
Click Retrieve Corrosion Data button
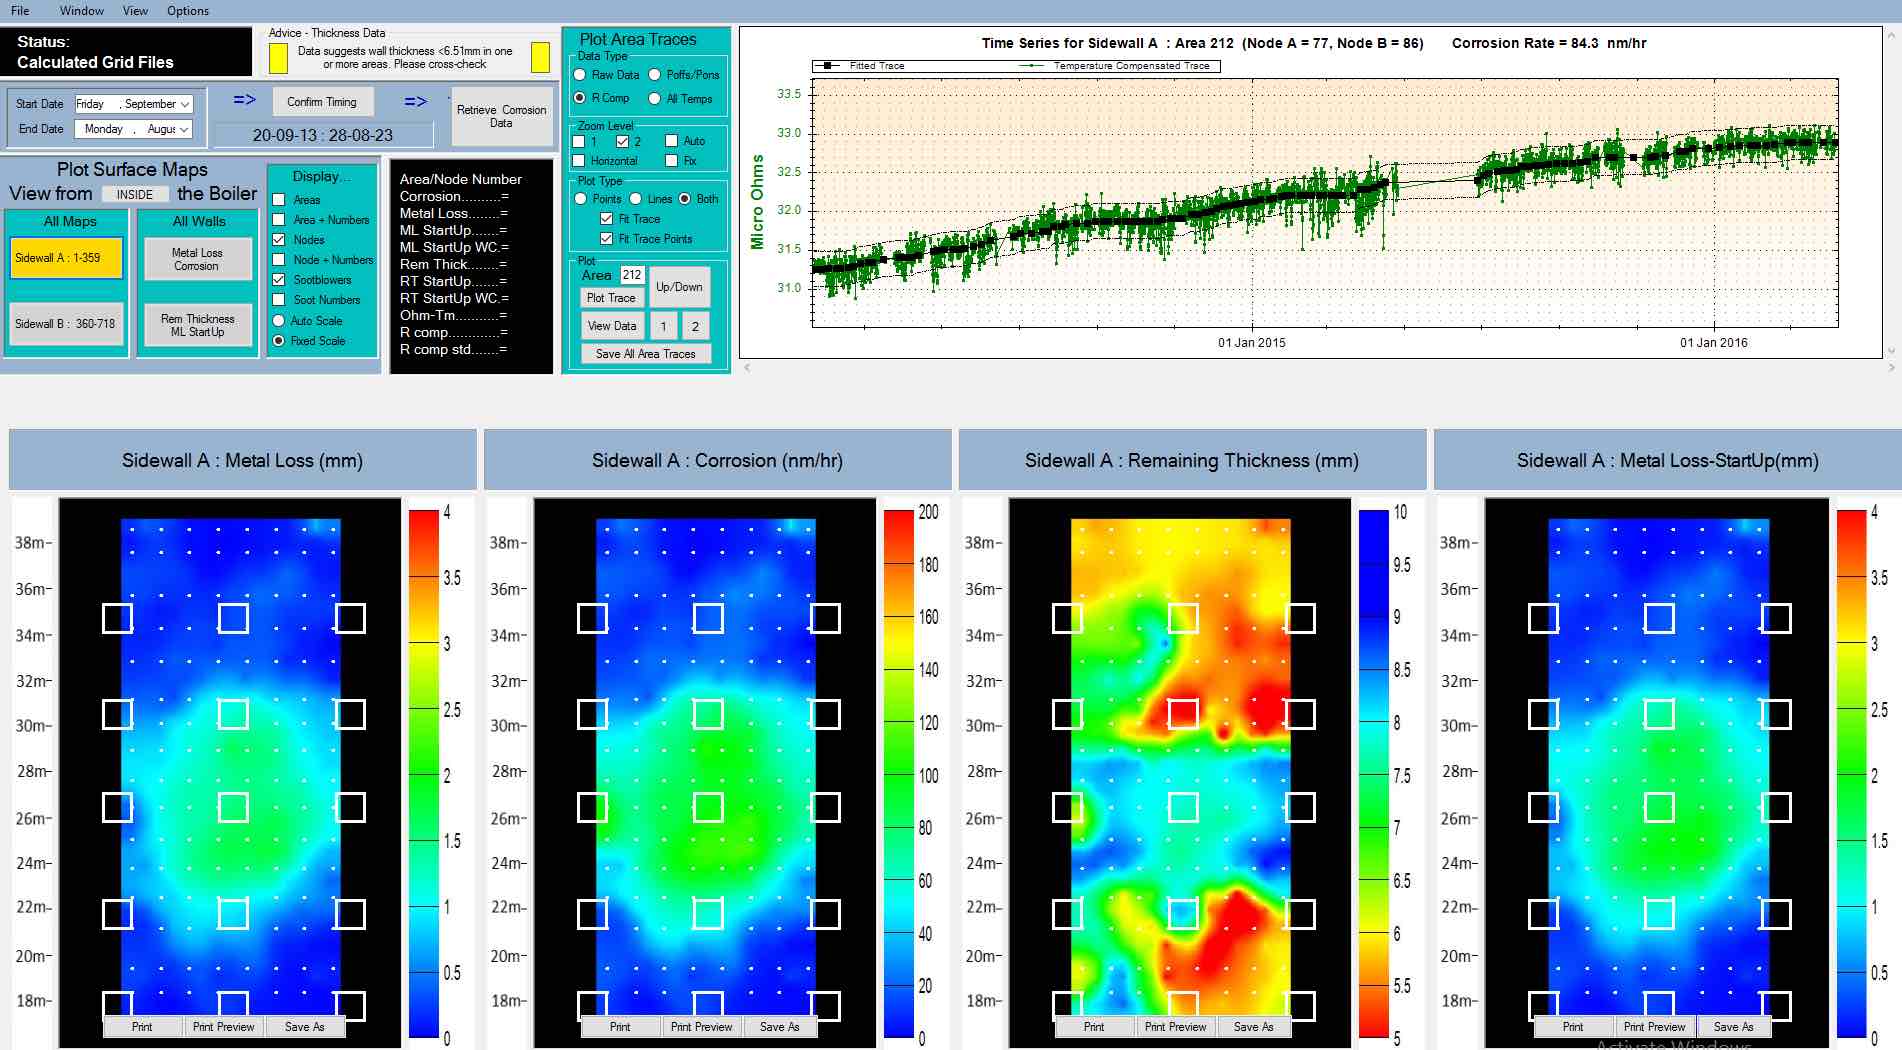coord(502,116)
